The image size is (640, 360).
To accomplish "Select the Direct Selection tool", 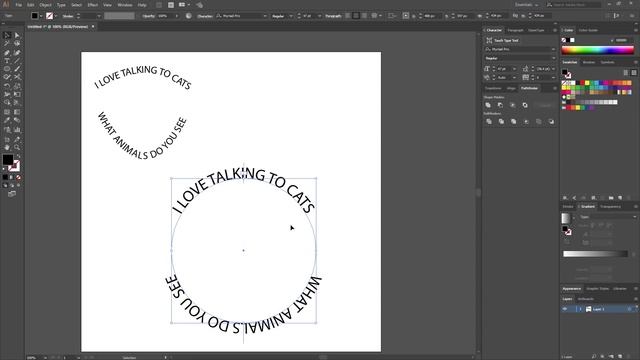I will pos(17,36).
